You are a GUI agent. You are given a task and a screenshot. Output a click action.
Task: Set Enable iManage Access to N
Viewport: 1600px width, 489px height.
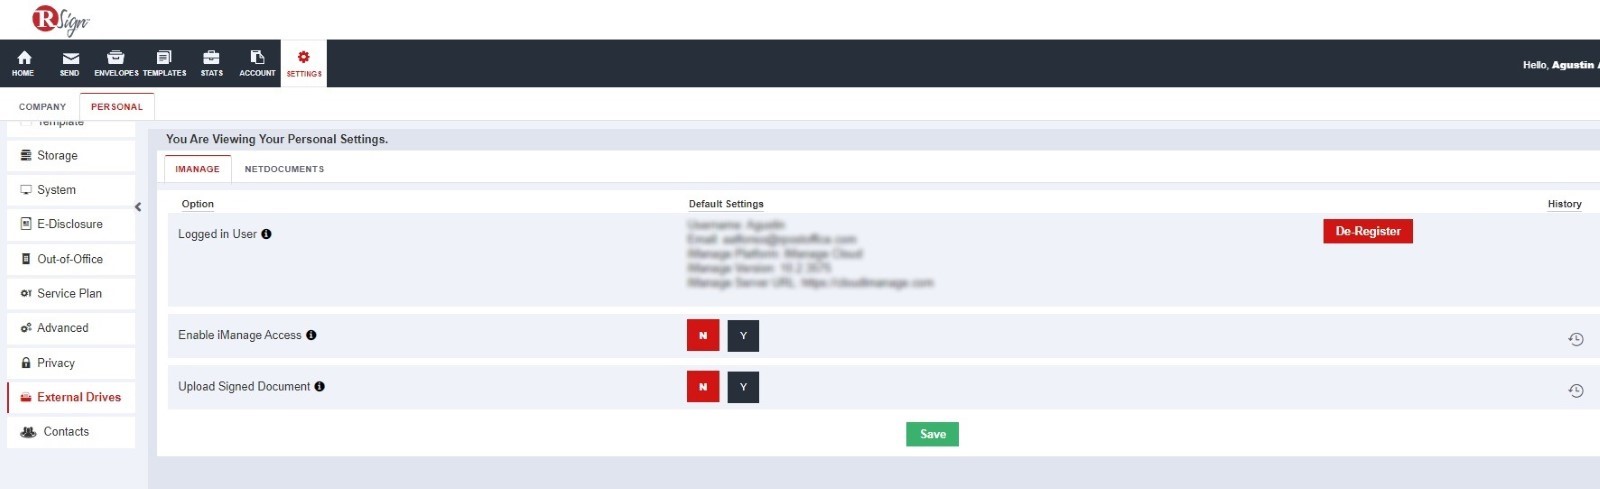(703, 336)
